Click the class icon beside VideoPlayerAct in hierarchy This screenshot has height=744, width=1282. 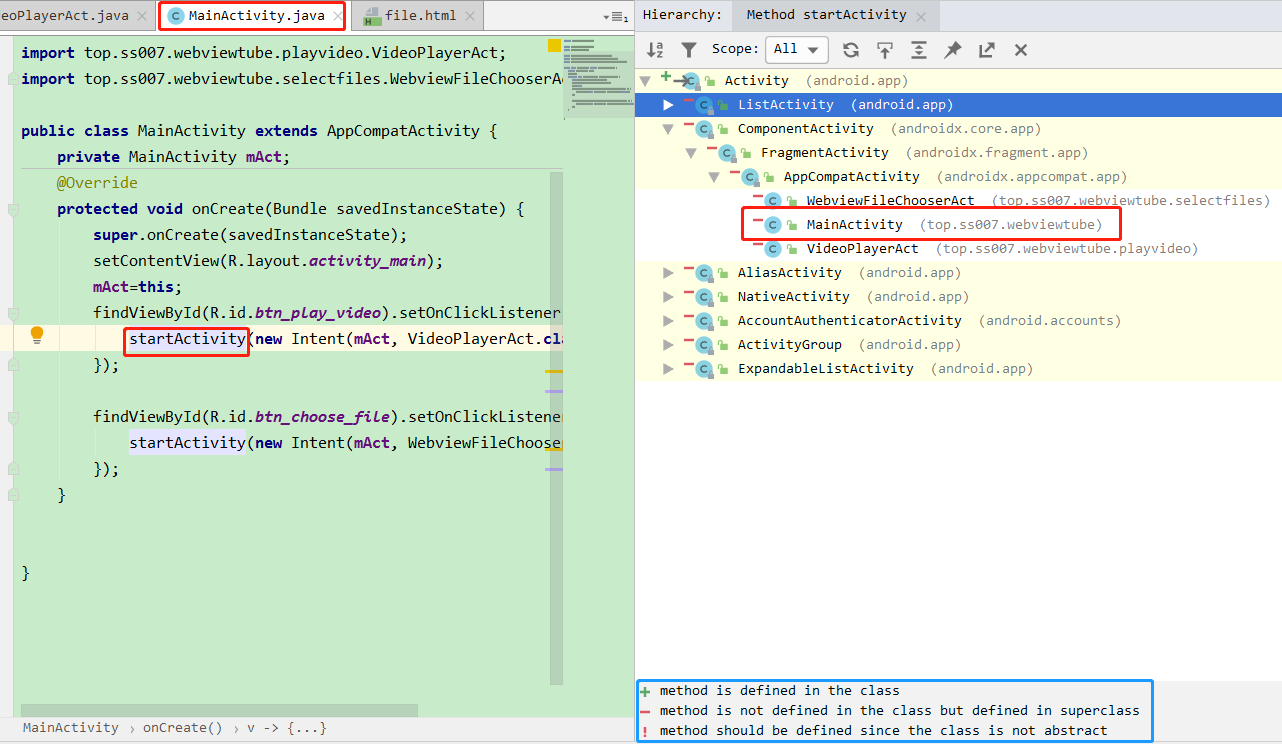click(x=773, y=249)
